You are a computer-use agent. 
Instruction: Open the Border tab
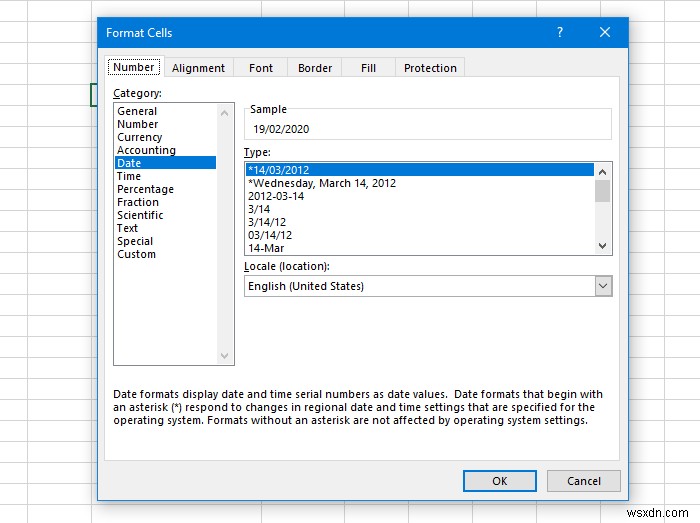(x=315, y=68)
